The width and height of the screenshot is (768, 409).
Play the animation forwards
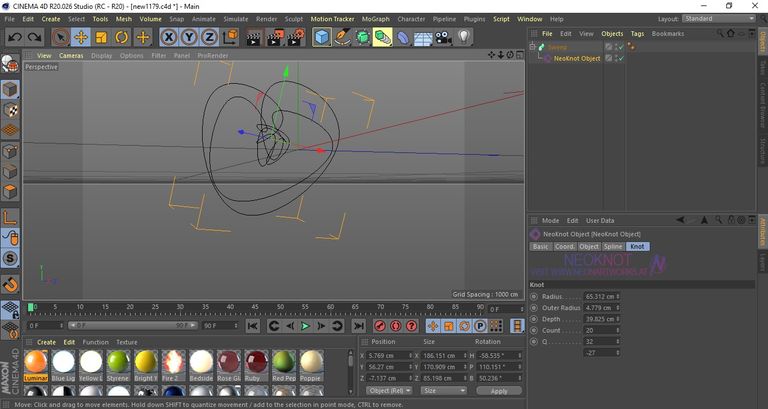[305, 326]
